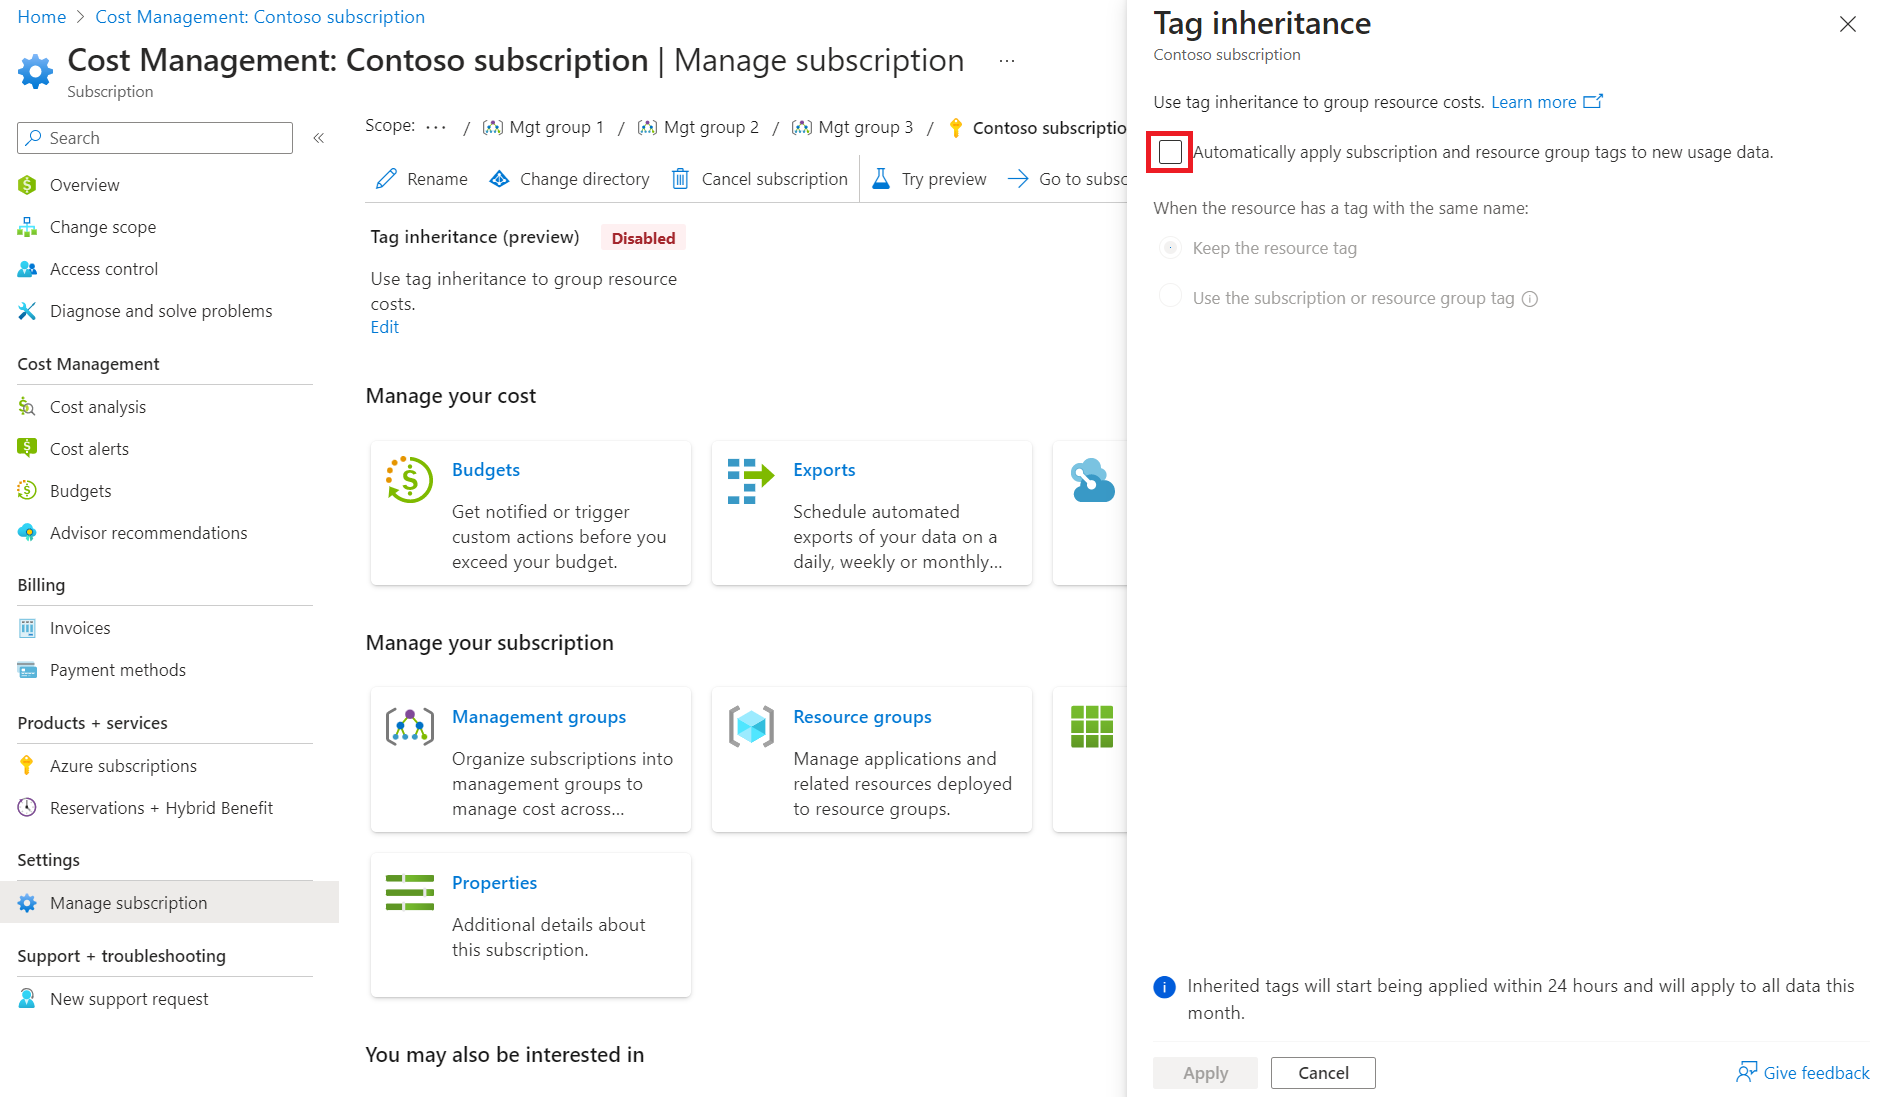This screenshot has width=1885, height=1097.
Task: Click the Management groups card icon
Action: 410,727
